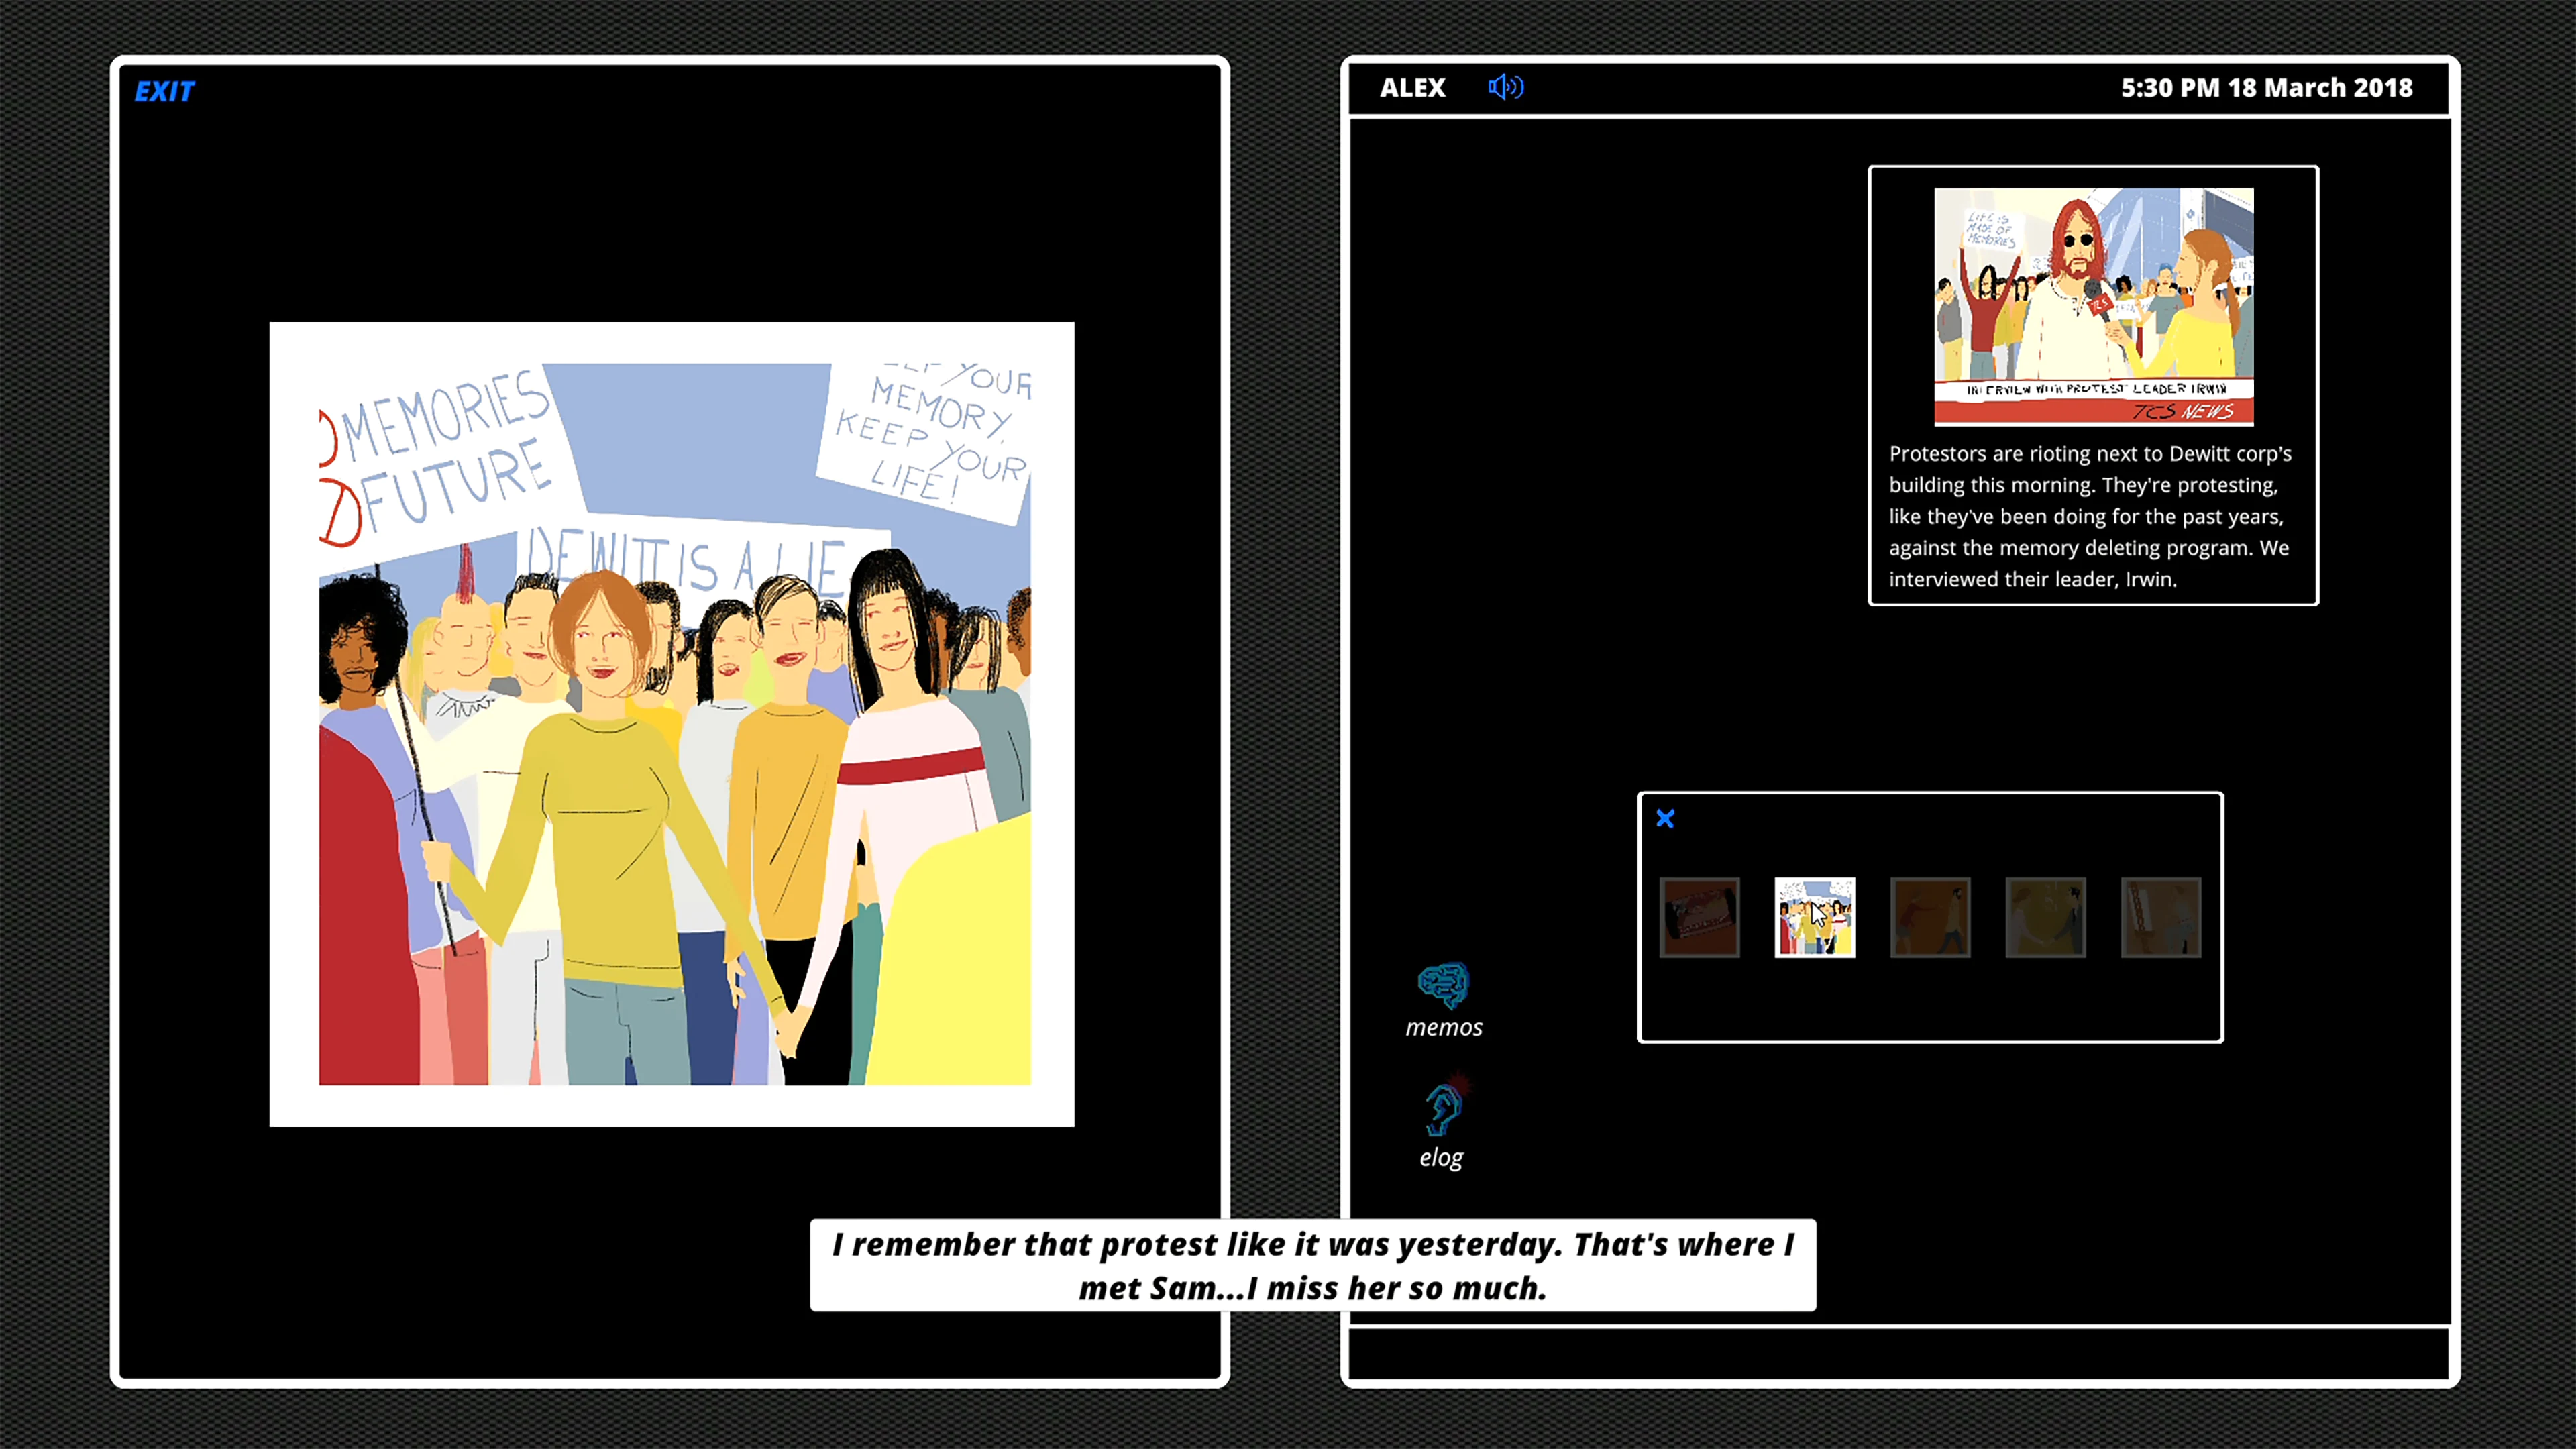Image resolution: width=2576 pixels, height=1449 pixels.
Task: Click ALEX in the title bar
Action: [x=1413, y=87]
